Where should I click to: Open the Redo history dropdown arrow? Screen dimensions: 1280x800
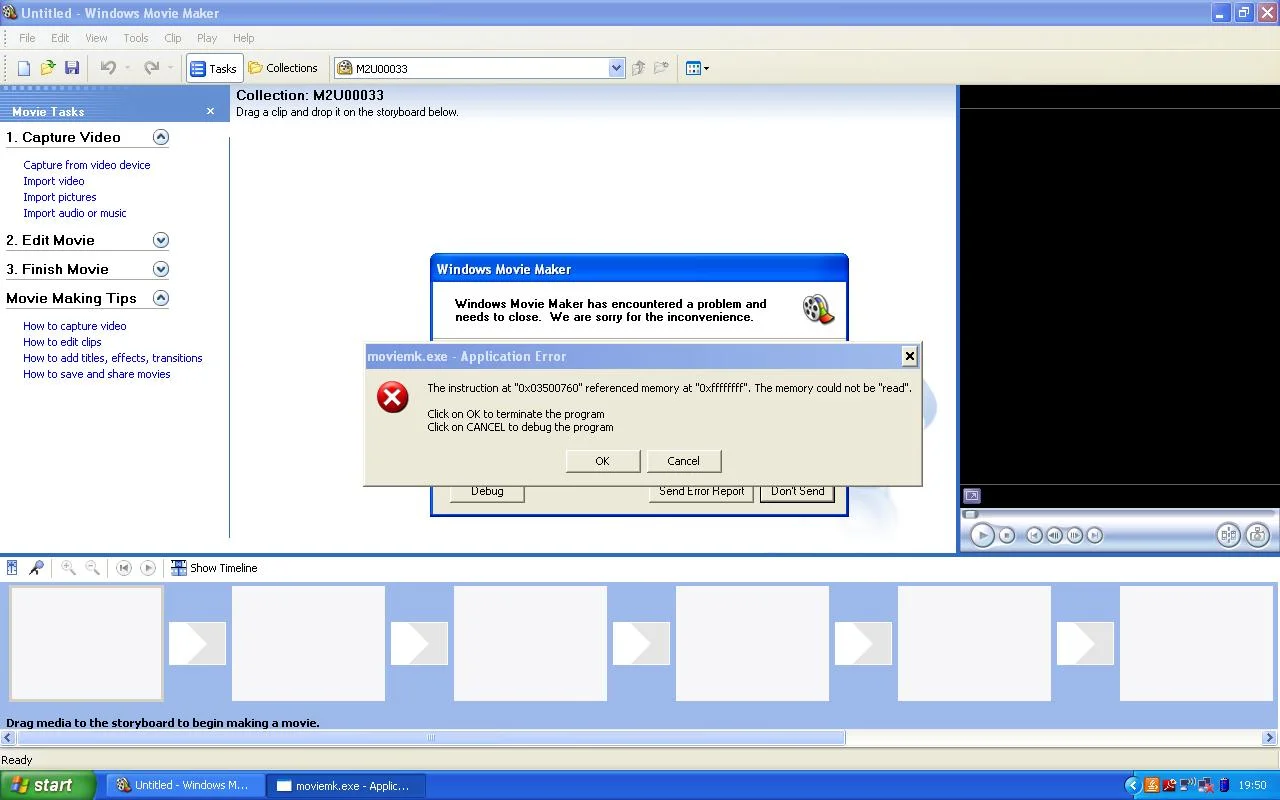170,68
